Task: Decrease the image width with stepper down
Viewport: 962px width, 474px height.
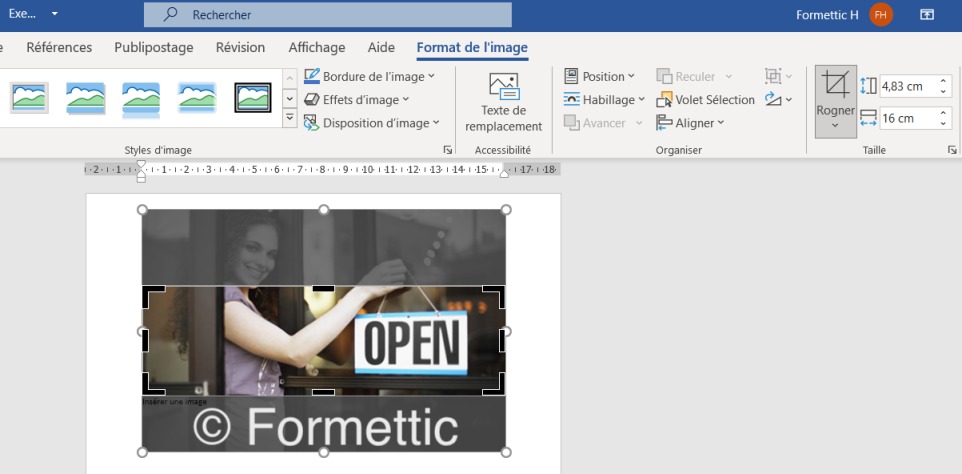Action: [x=944, y=124]
